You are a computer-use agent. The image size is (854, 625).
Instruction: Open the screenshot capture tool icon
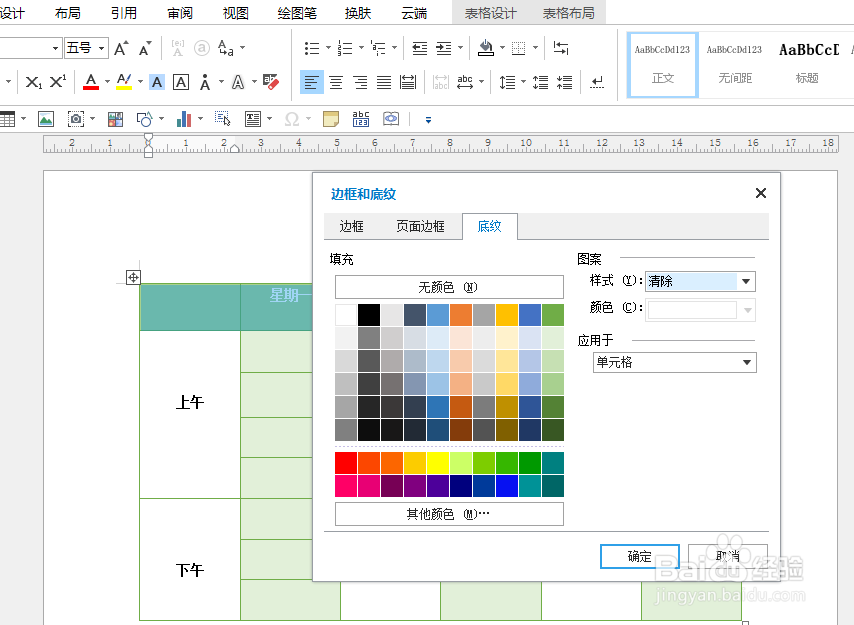[76, 118]
